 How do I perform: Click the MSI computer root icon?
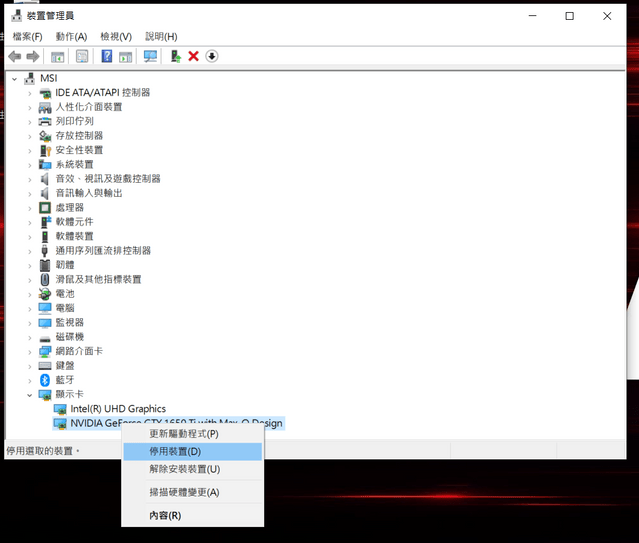tap(29, 78)
